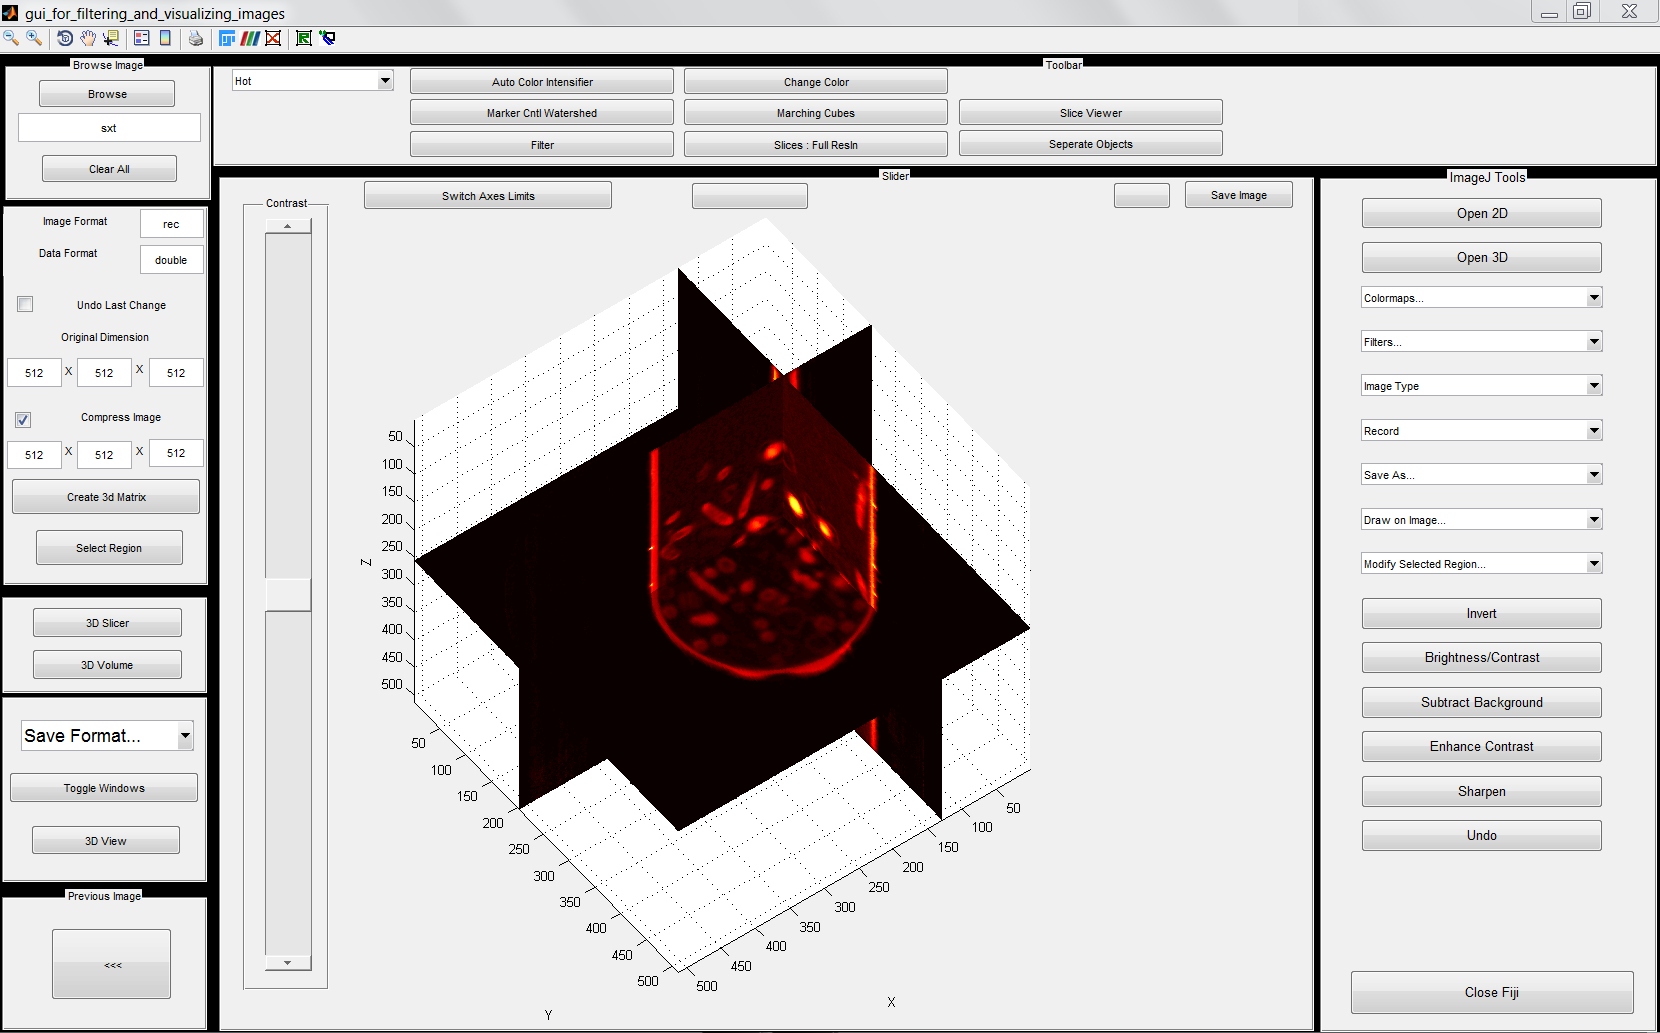
Task: Click the Contrast slider down arrow
Action: [288, 963]
